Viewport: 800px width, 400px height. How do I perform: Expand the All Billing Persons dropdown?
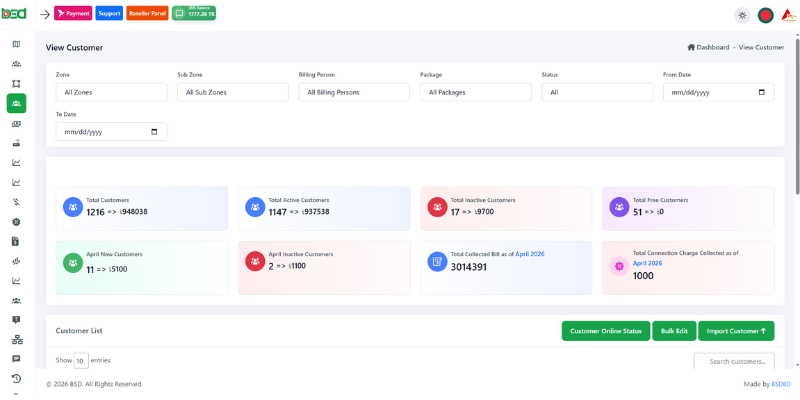coord(354,92)
